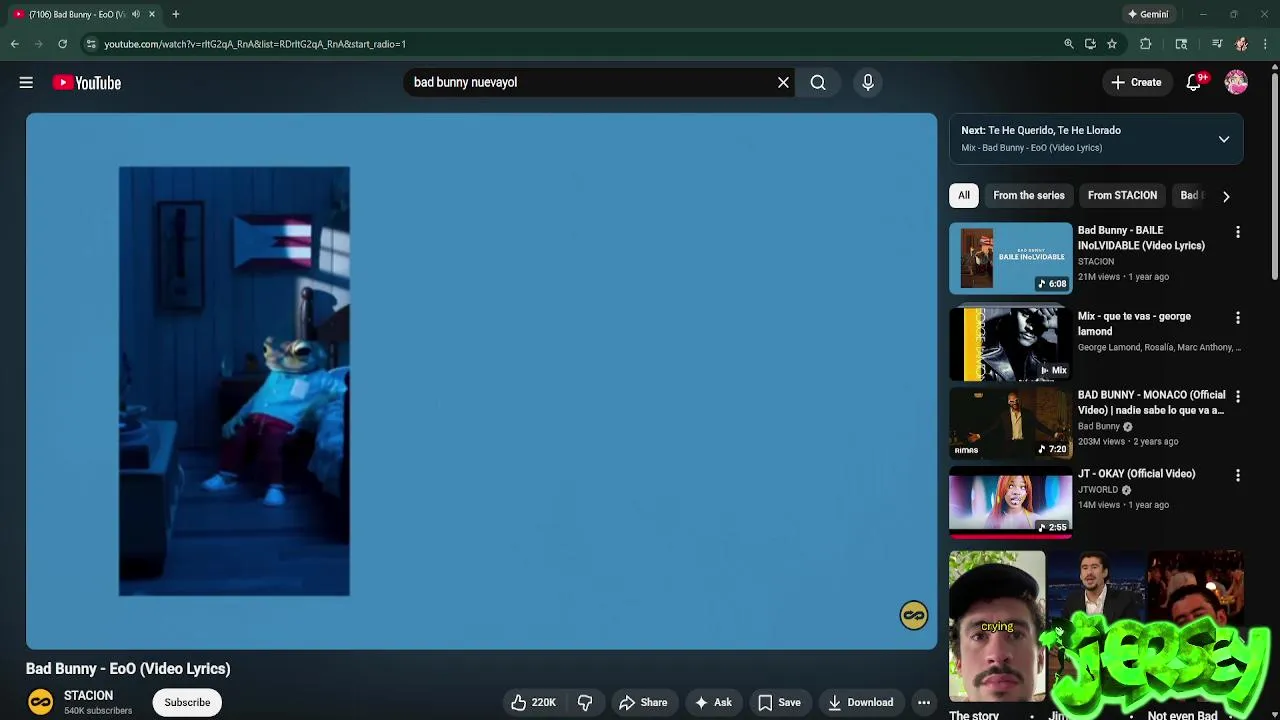Open JT - OKAY video thumbnail
Screen dimensions: 1280x720
click(x=1010, y=502)
